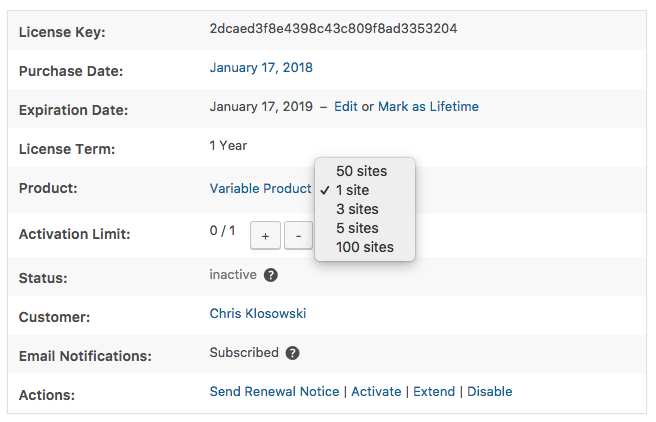Click the help icon beside Subscribed

point(292,353)
